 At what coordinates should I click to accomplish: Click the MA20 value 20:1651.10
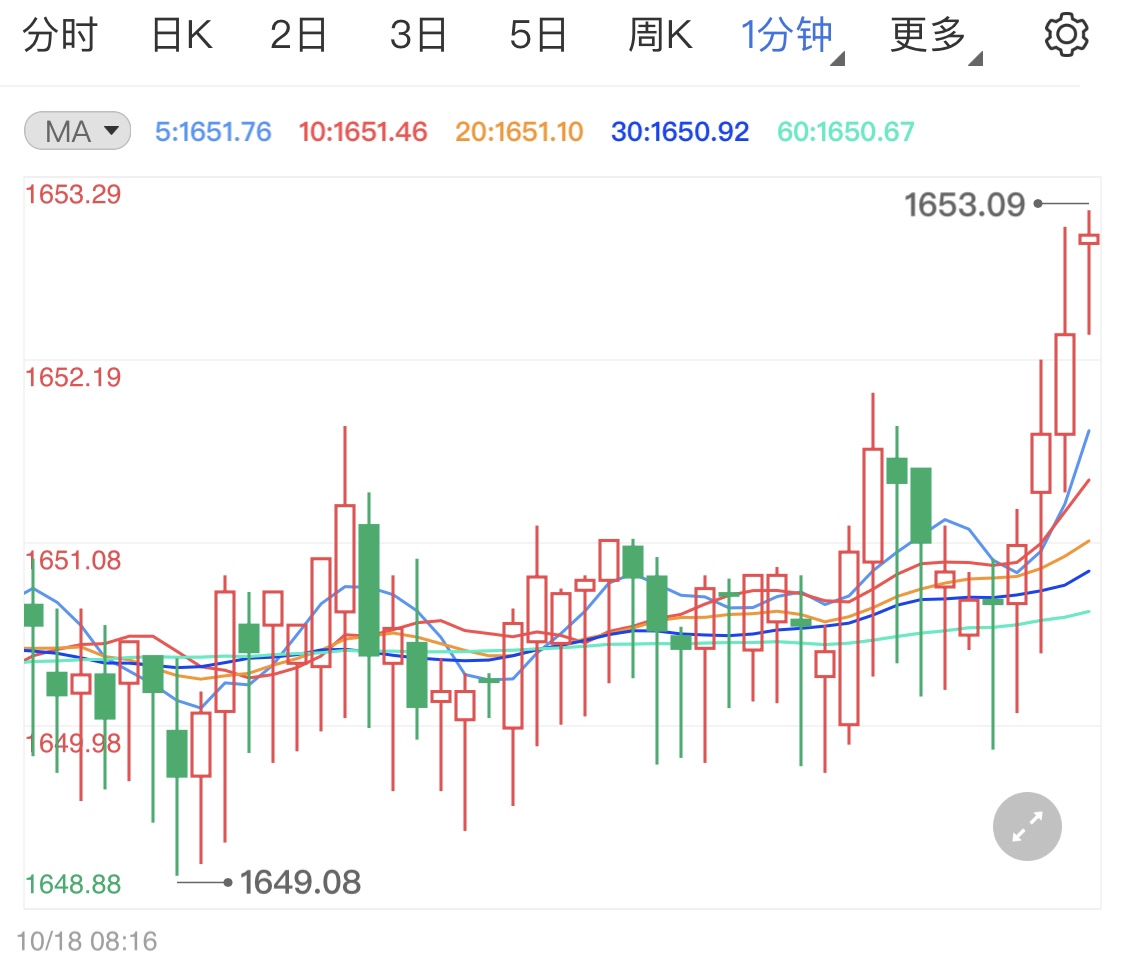pyautogui.click(x=519, y=132)
